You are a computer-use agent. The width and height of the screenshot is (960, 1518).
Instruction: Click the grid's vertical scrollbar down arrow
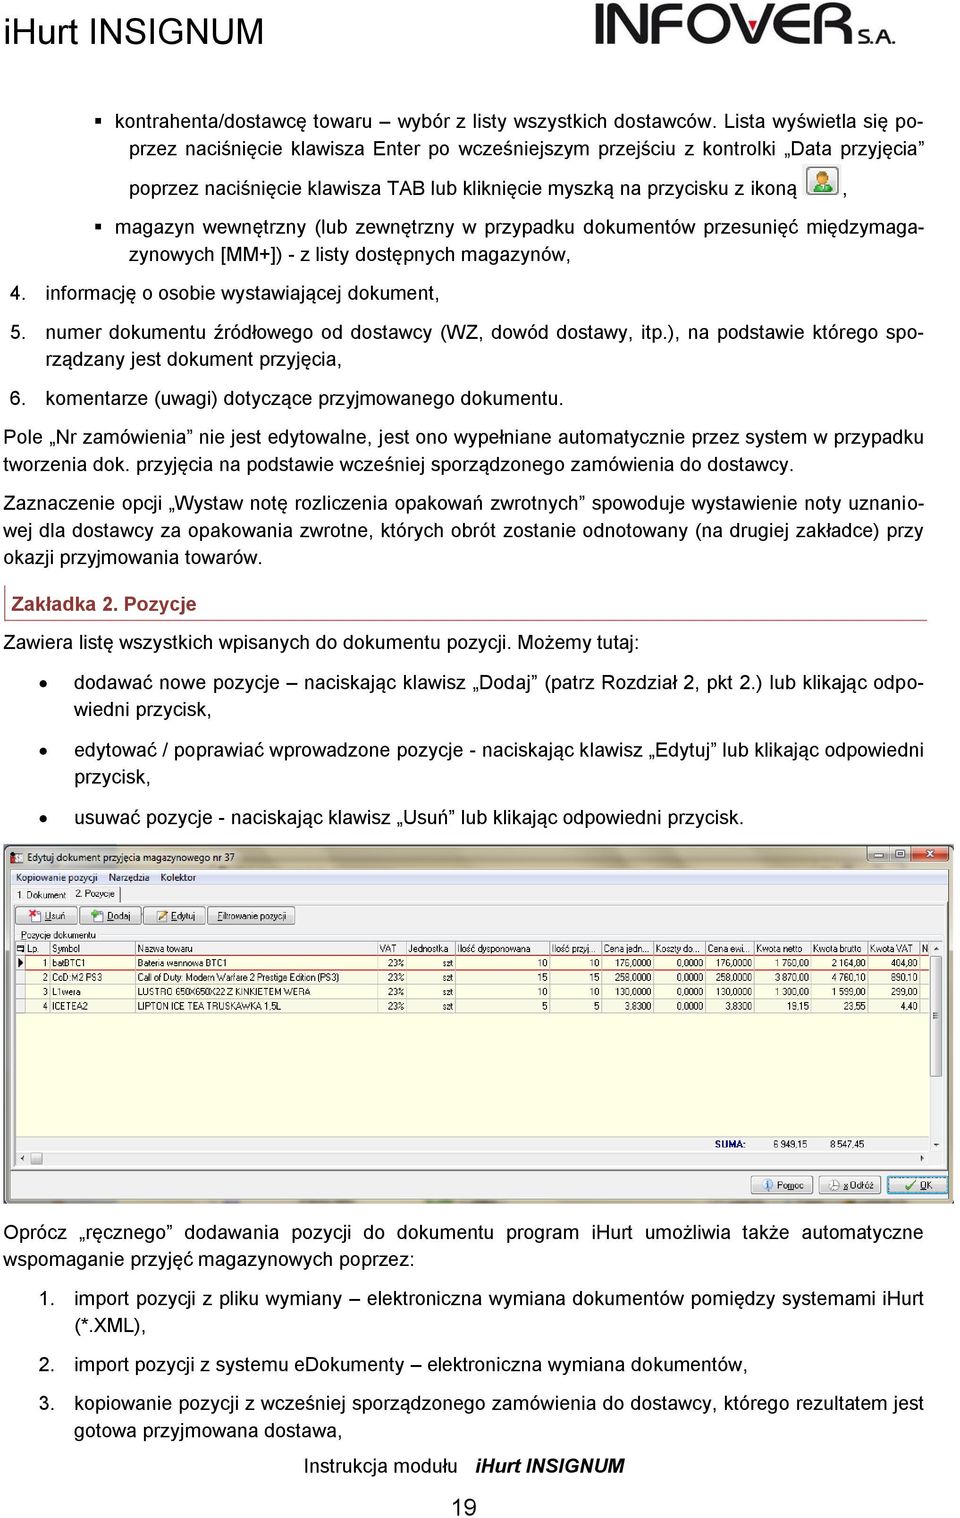click(x=936, y=1143)
